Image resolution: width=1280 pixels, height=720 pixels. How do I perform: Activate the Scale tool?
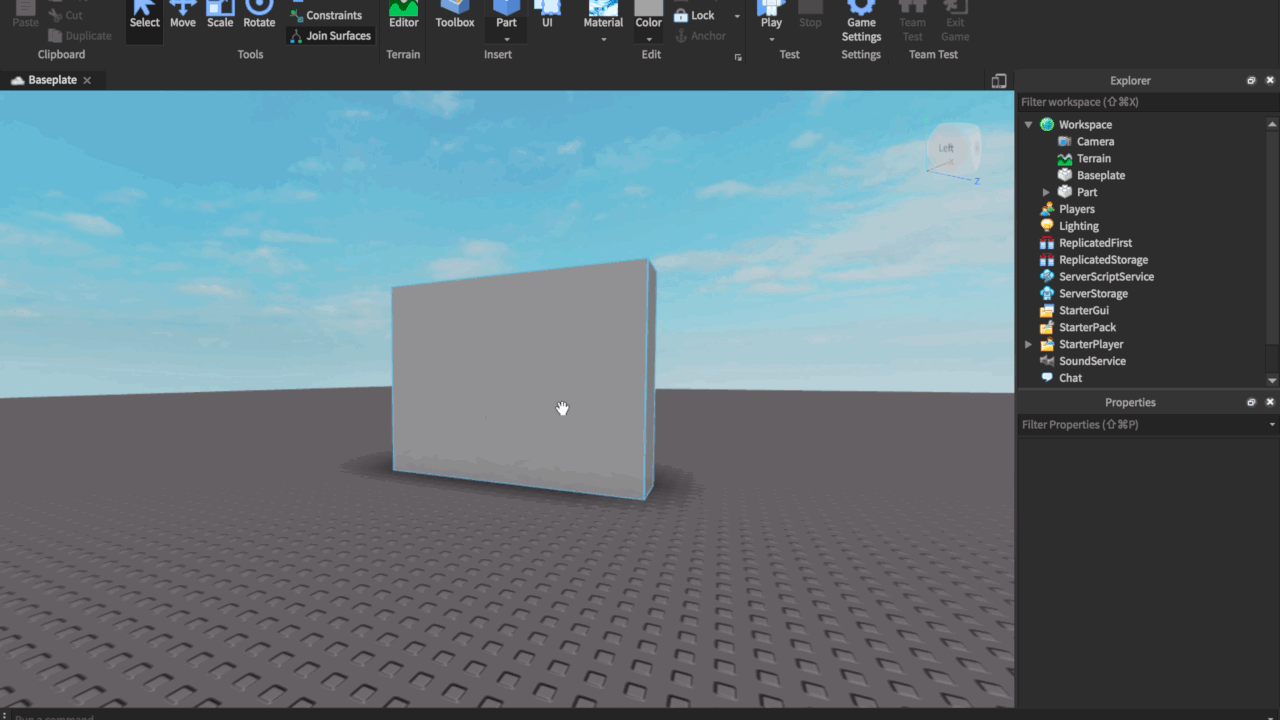click(x=220, y=16)
